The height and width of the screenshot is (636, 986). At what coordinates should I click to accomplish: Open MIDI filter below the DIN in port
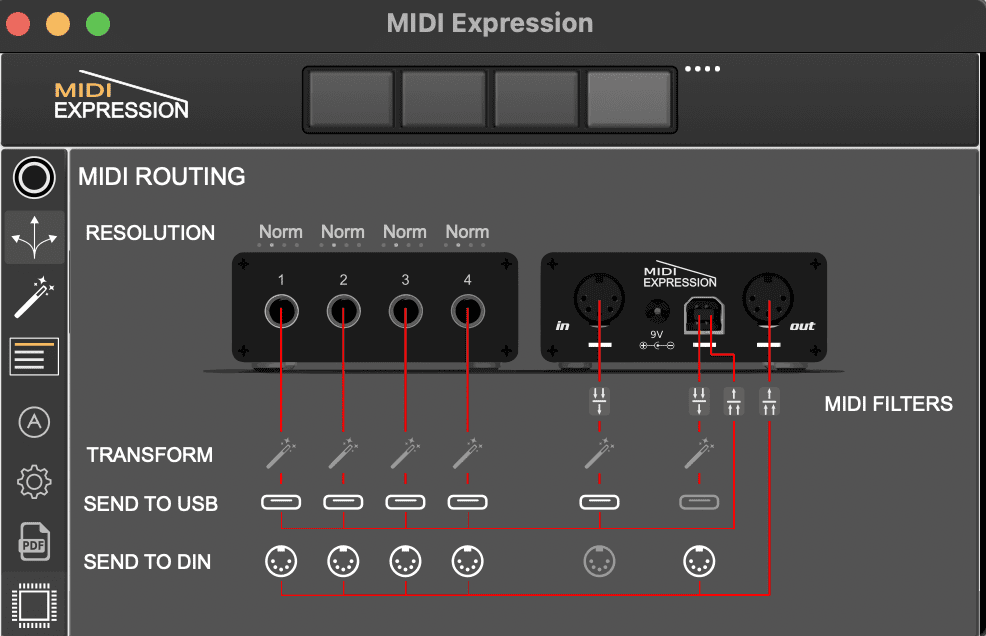click(599, 402)
